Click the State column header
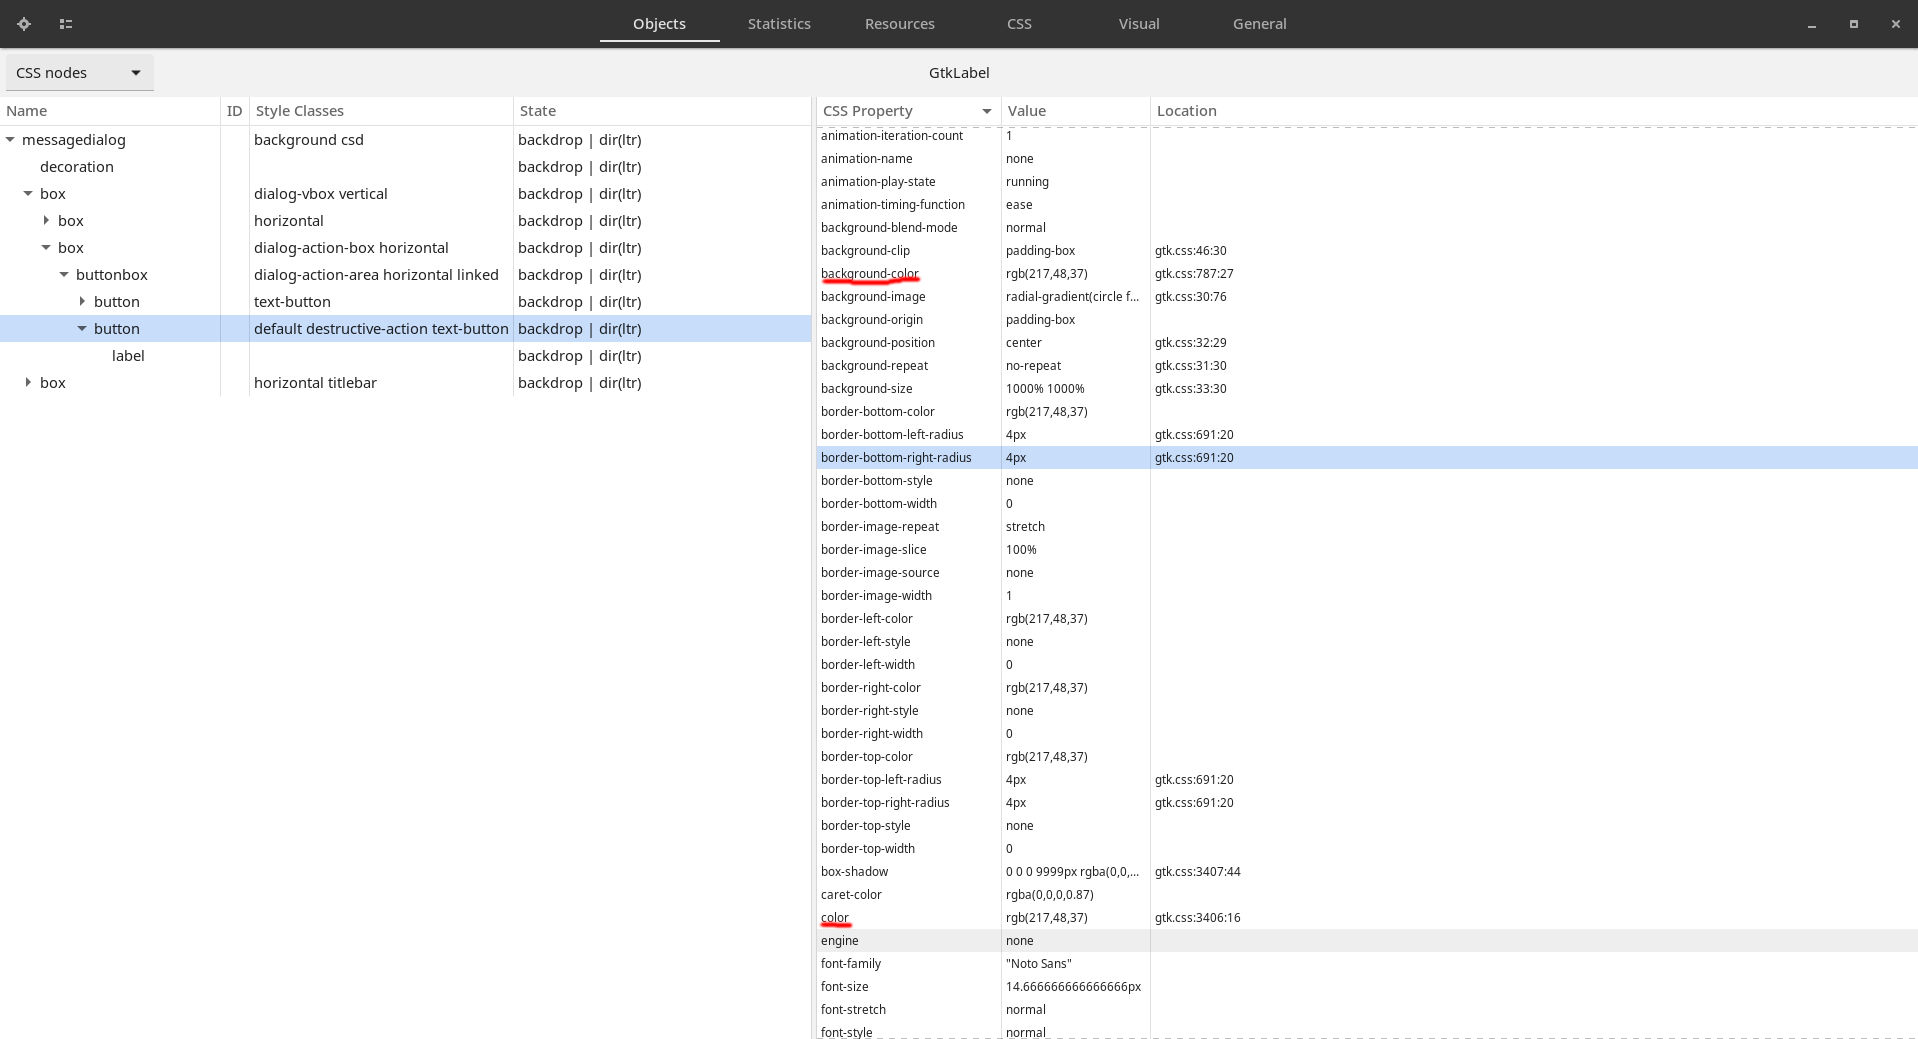The height and width of the screenshot is (1039, 1918). (662, 111)
